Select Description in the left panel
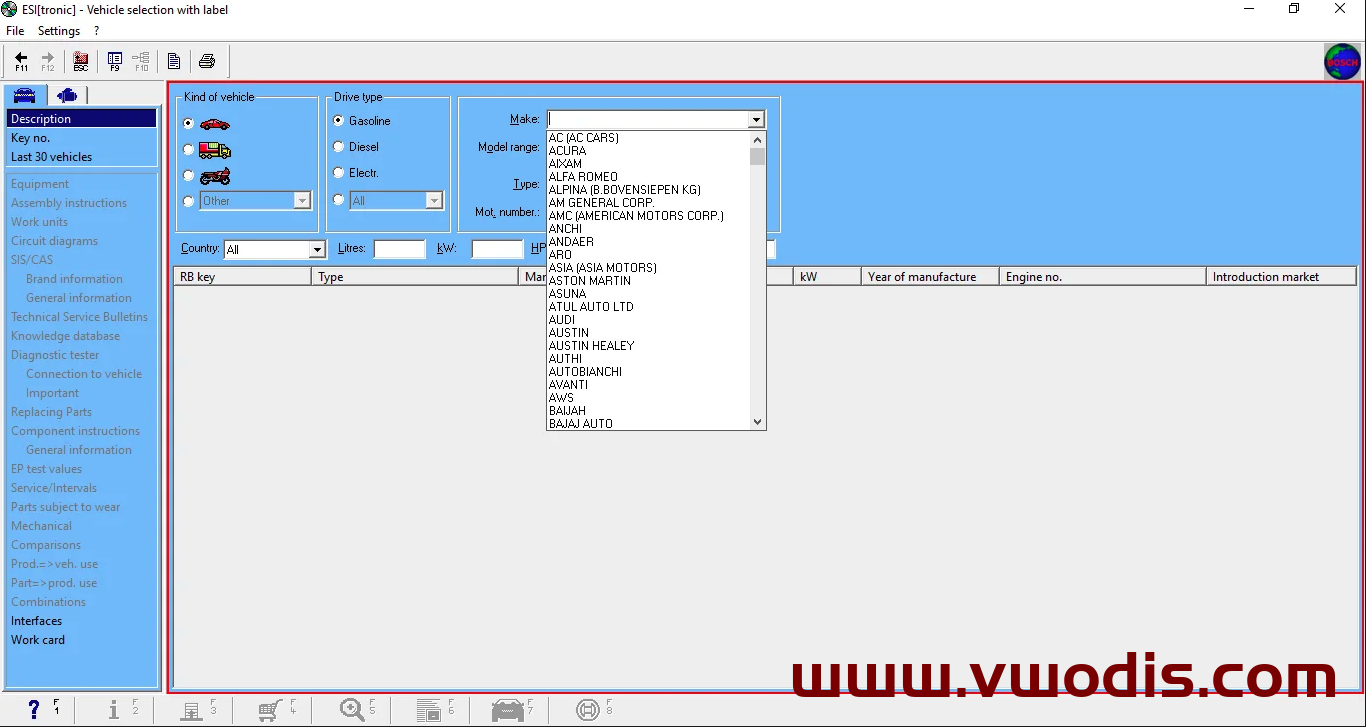The width and height of the screenshot is (1366, 727). pyautogui.click(x=82, y=119)
